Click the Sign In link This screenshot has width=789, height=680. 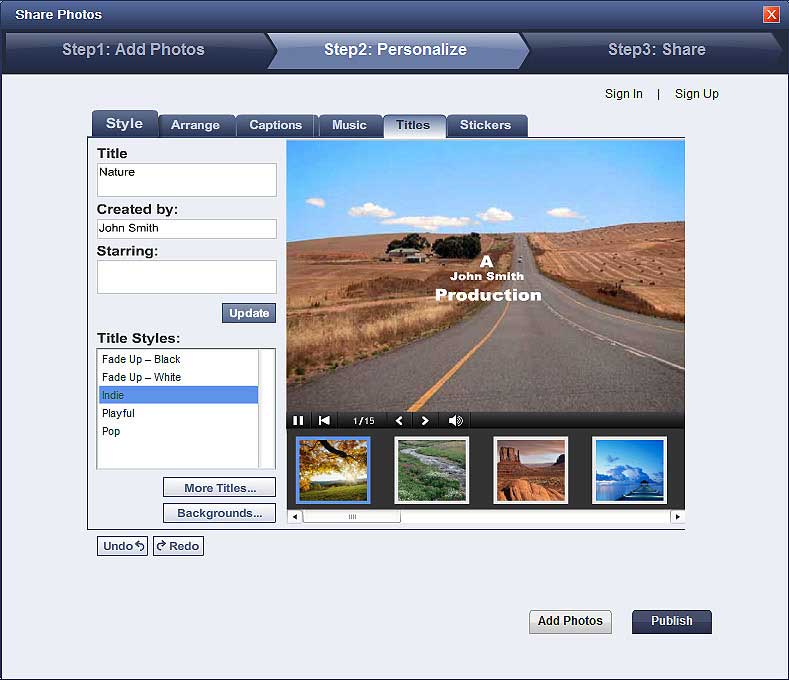click(623, 94)
